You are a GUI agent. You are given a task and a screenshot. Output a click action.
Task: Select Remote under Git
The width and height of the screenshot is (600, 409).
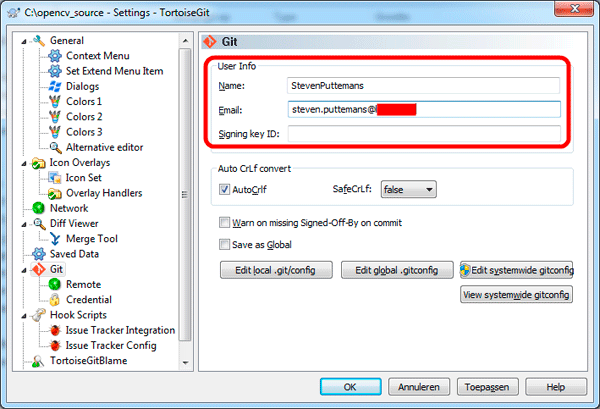tap(83, 284)
